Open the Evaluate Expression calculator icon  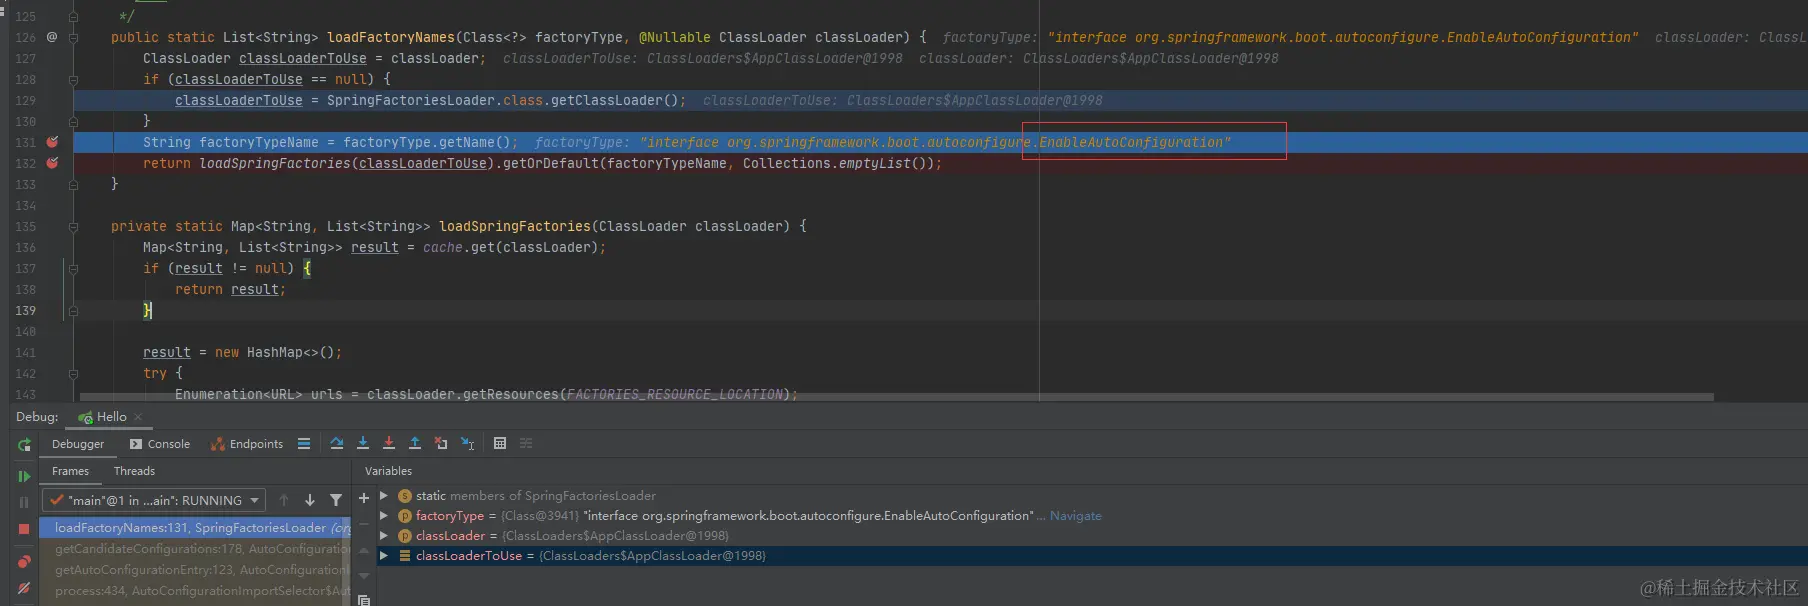coord(500,444)
